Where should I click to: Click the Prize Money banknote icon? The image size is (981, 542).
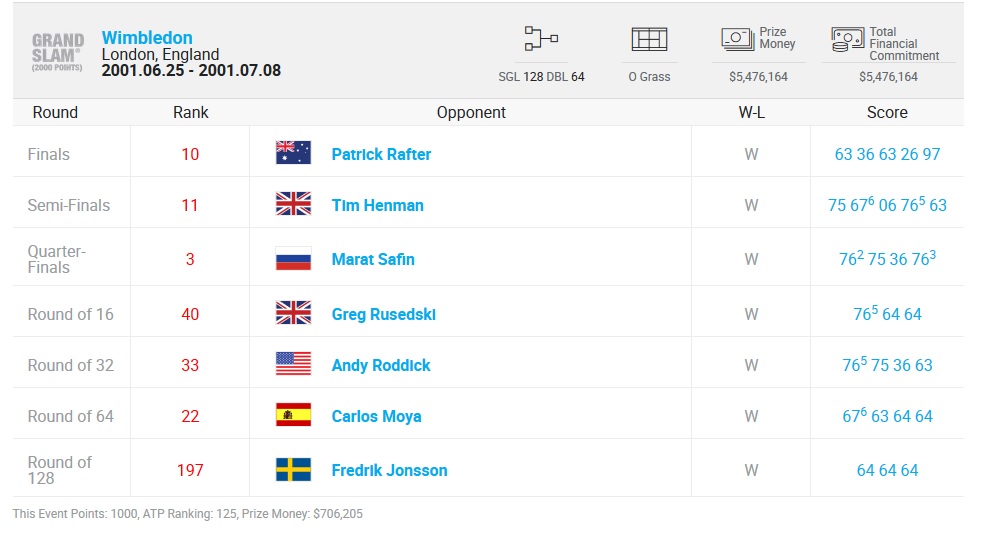click(x=738, y=39)
